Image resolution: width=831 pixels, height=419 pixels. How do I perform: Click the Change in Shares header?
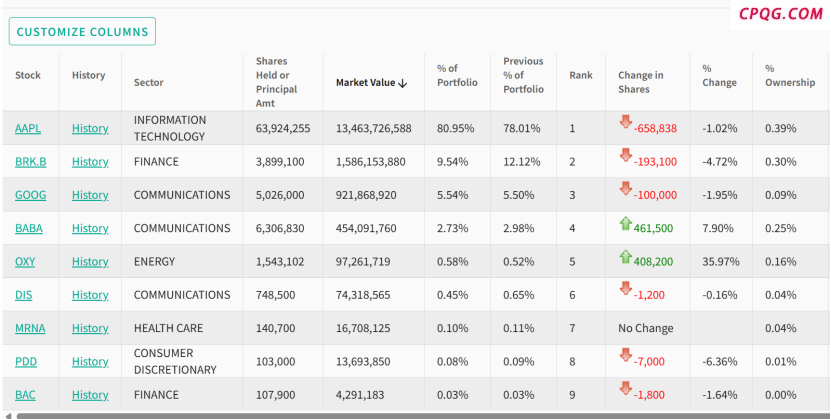point(640,82)
